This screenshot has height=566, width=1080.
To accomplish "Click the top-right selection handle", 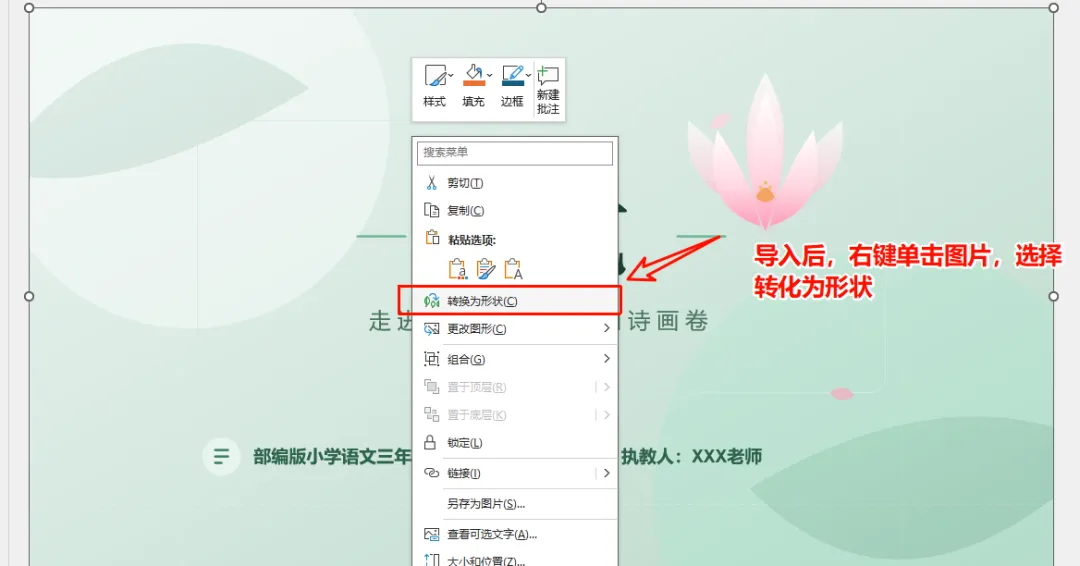I will tap(1054, 8).
